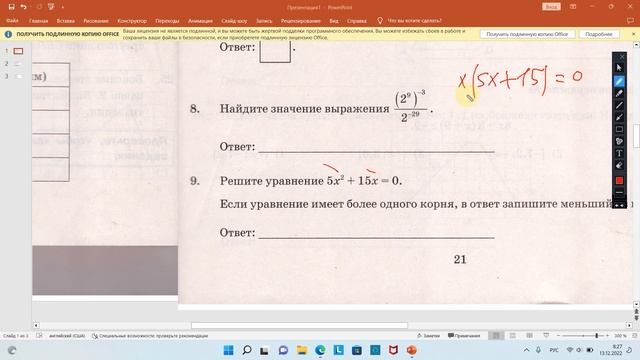This screenshot has height=360, width=640.
Task: Select the text T tool in drawing toolbar
Action: pyautogui.click(x=619, y=153)
